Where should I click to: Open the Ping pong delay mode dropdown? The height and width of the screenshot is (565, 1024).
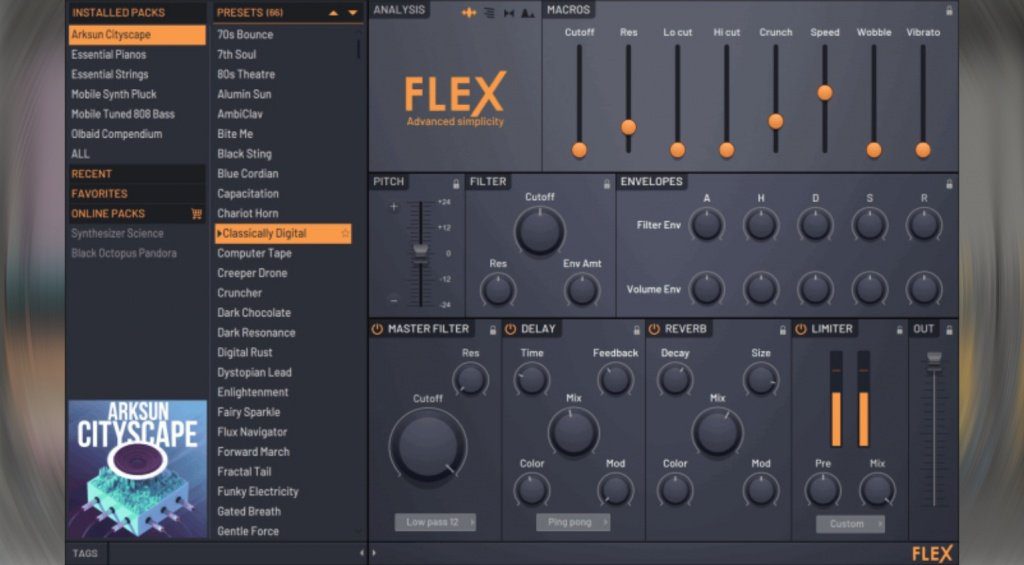tap(573, 522)
